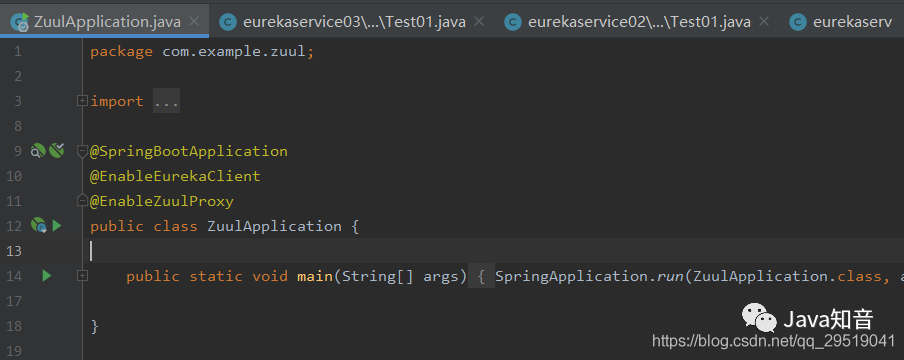Close the eurekaservice03 Test01.java tab
This screenshot has width=904, height=360.
pos(479,22)
